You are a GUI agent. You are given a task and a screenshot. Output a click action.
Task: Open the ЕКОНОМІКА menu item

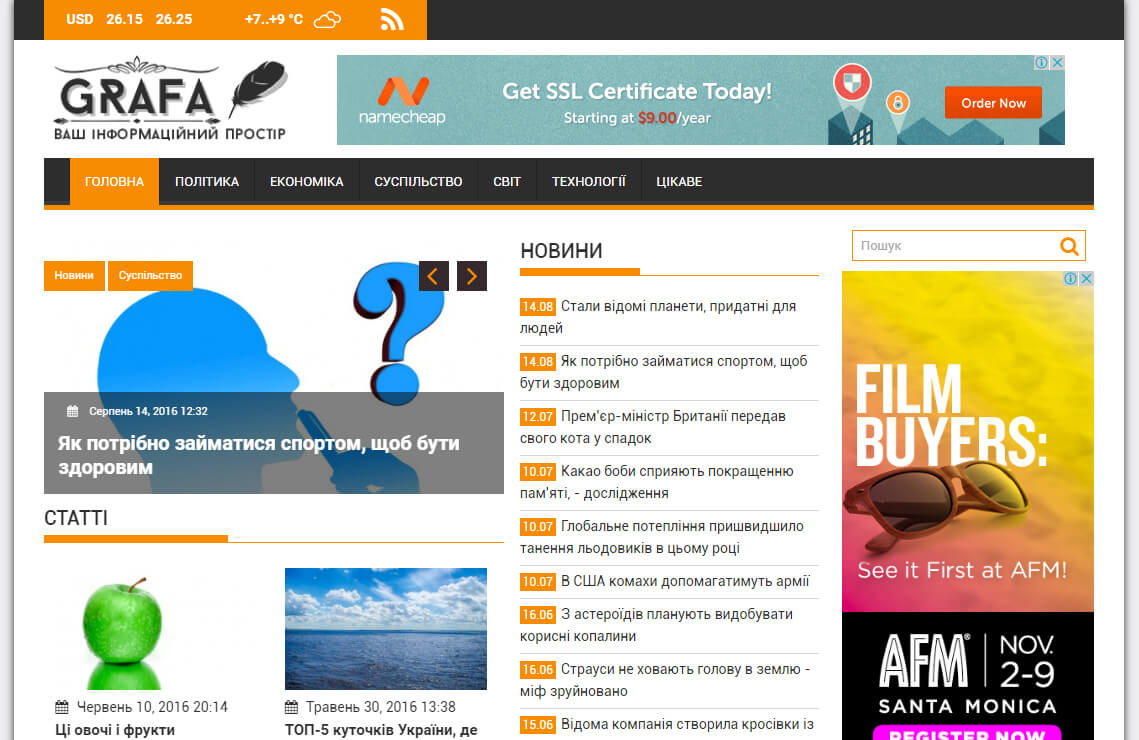pos(307,182)
